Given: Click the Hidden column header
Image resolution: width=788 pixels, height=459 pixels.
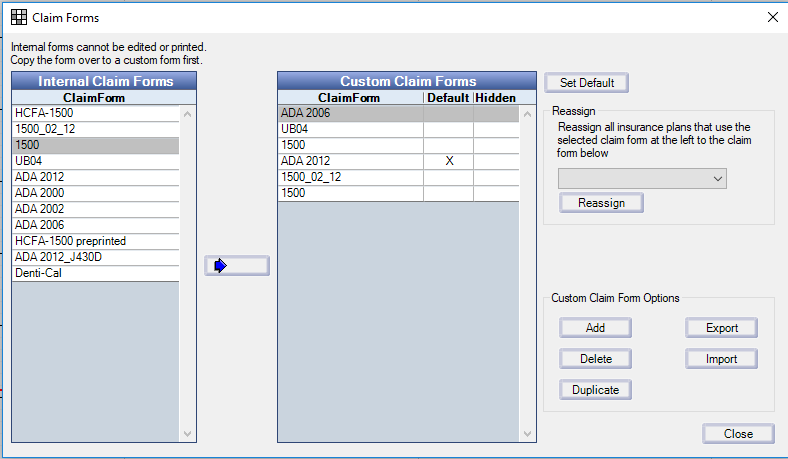Looking at the screenshot, I should coord(496,98).
